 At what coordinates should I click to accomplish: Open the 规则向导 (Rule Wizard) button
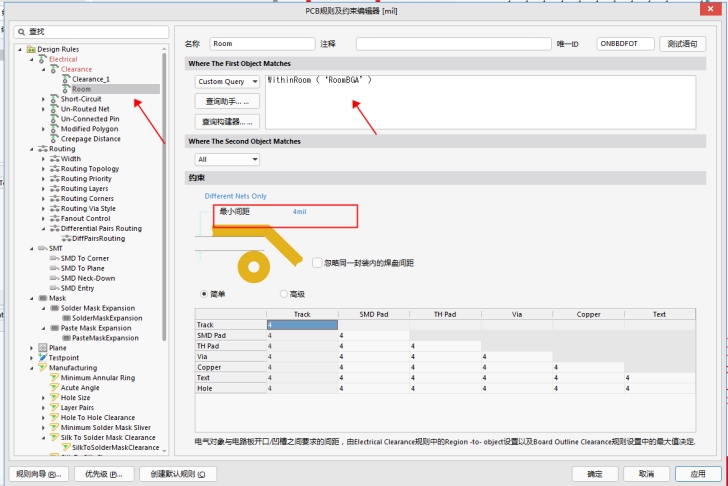click(x=38, y=474)
